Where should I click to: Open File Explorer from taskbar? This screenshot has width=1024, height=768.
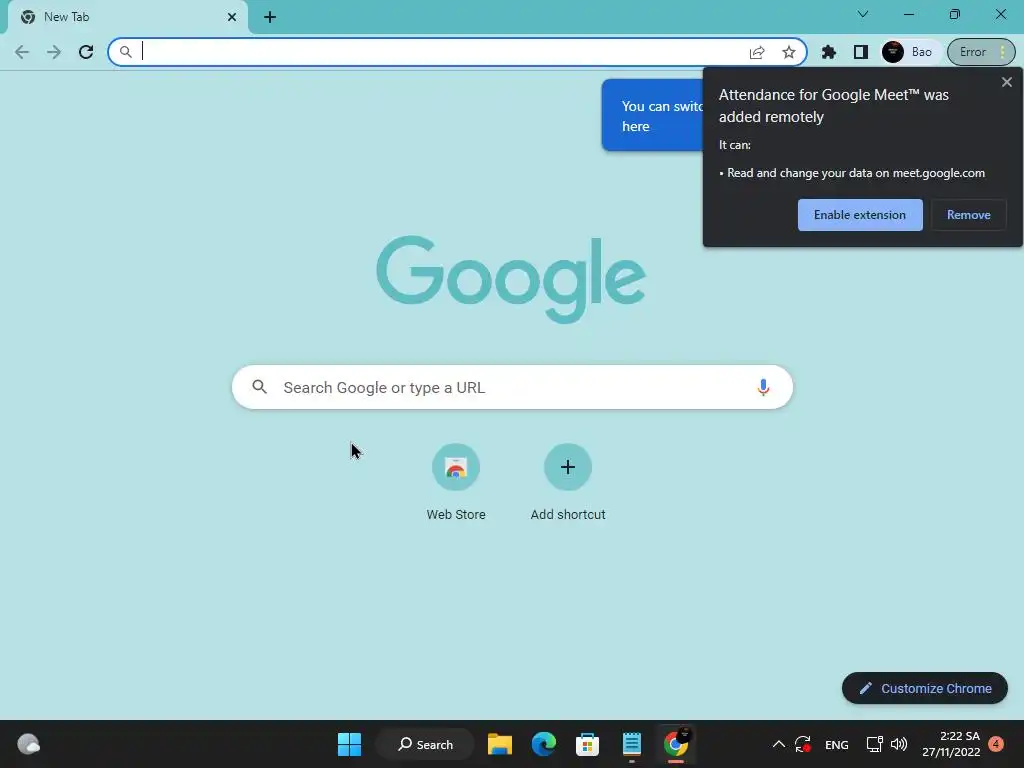(500, 744)
